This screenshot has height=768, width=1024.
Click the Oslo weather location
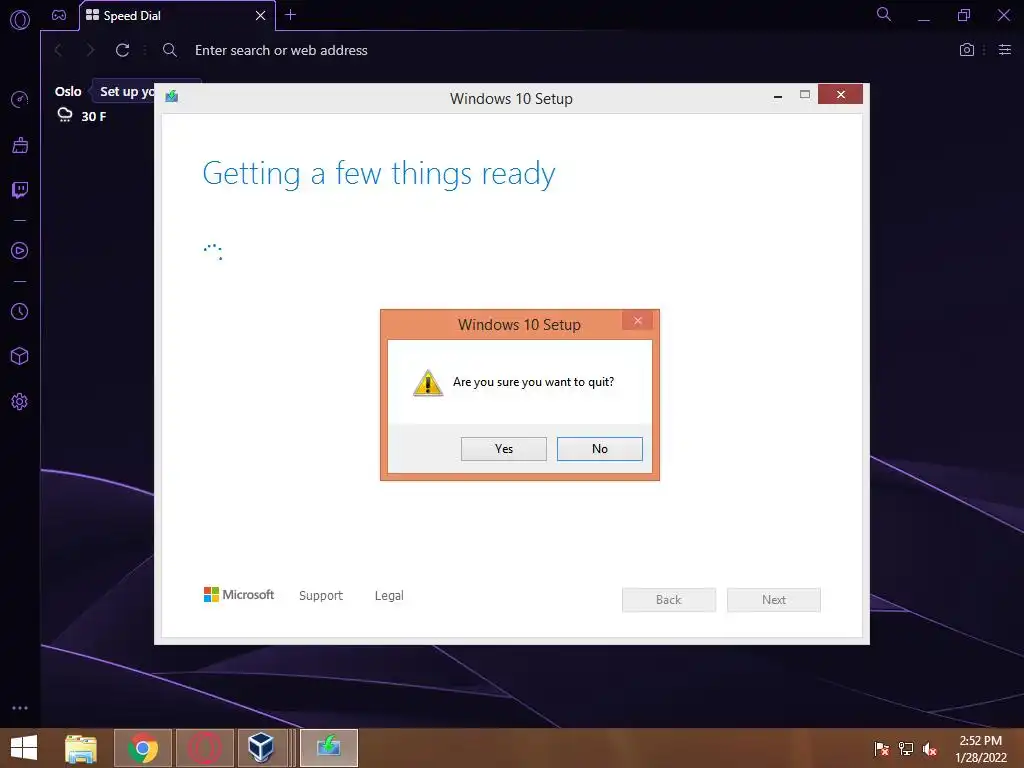pos(68,91)
